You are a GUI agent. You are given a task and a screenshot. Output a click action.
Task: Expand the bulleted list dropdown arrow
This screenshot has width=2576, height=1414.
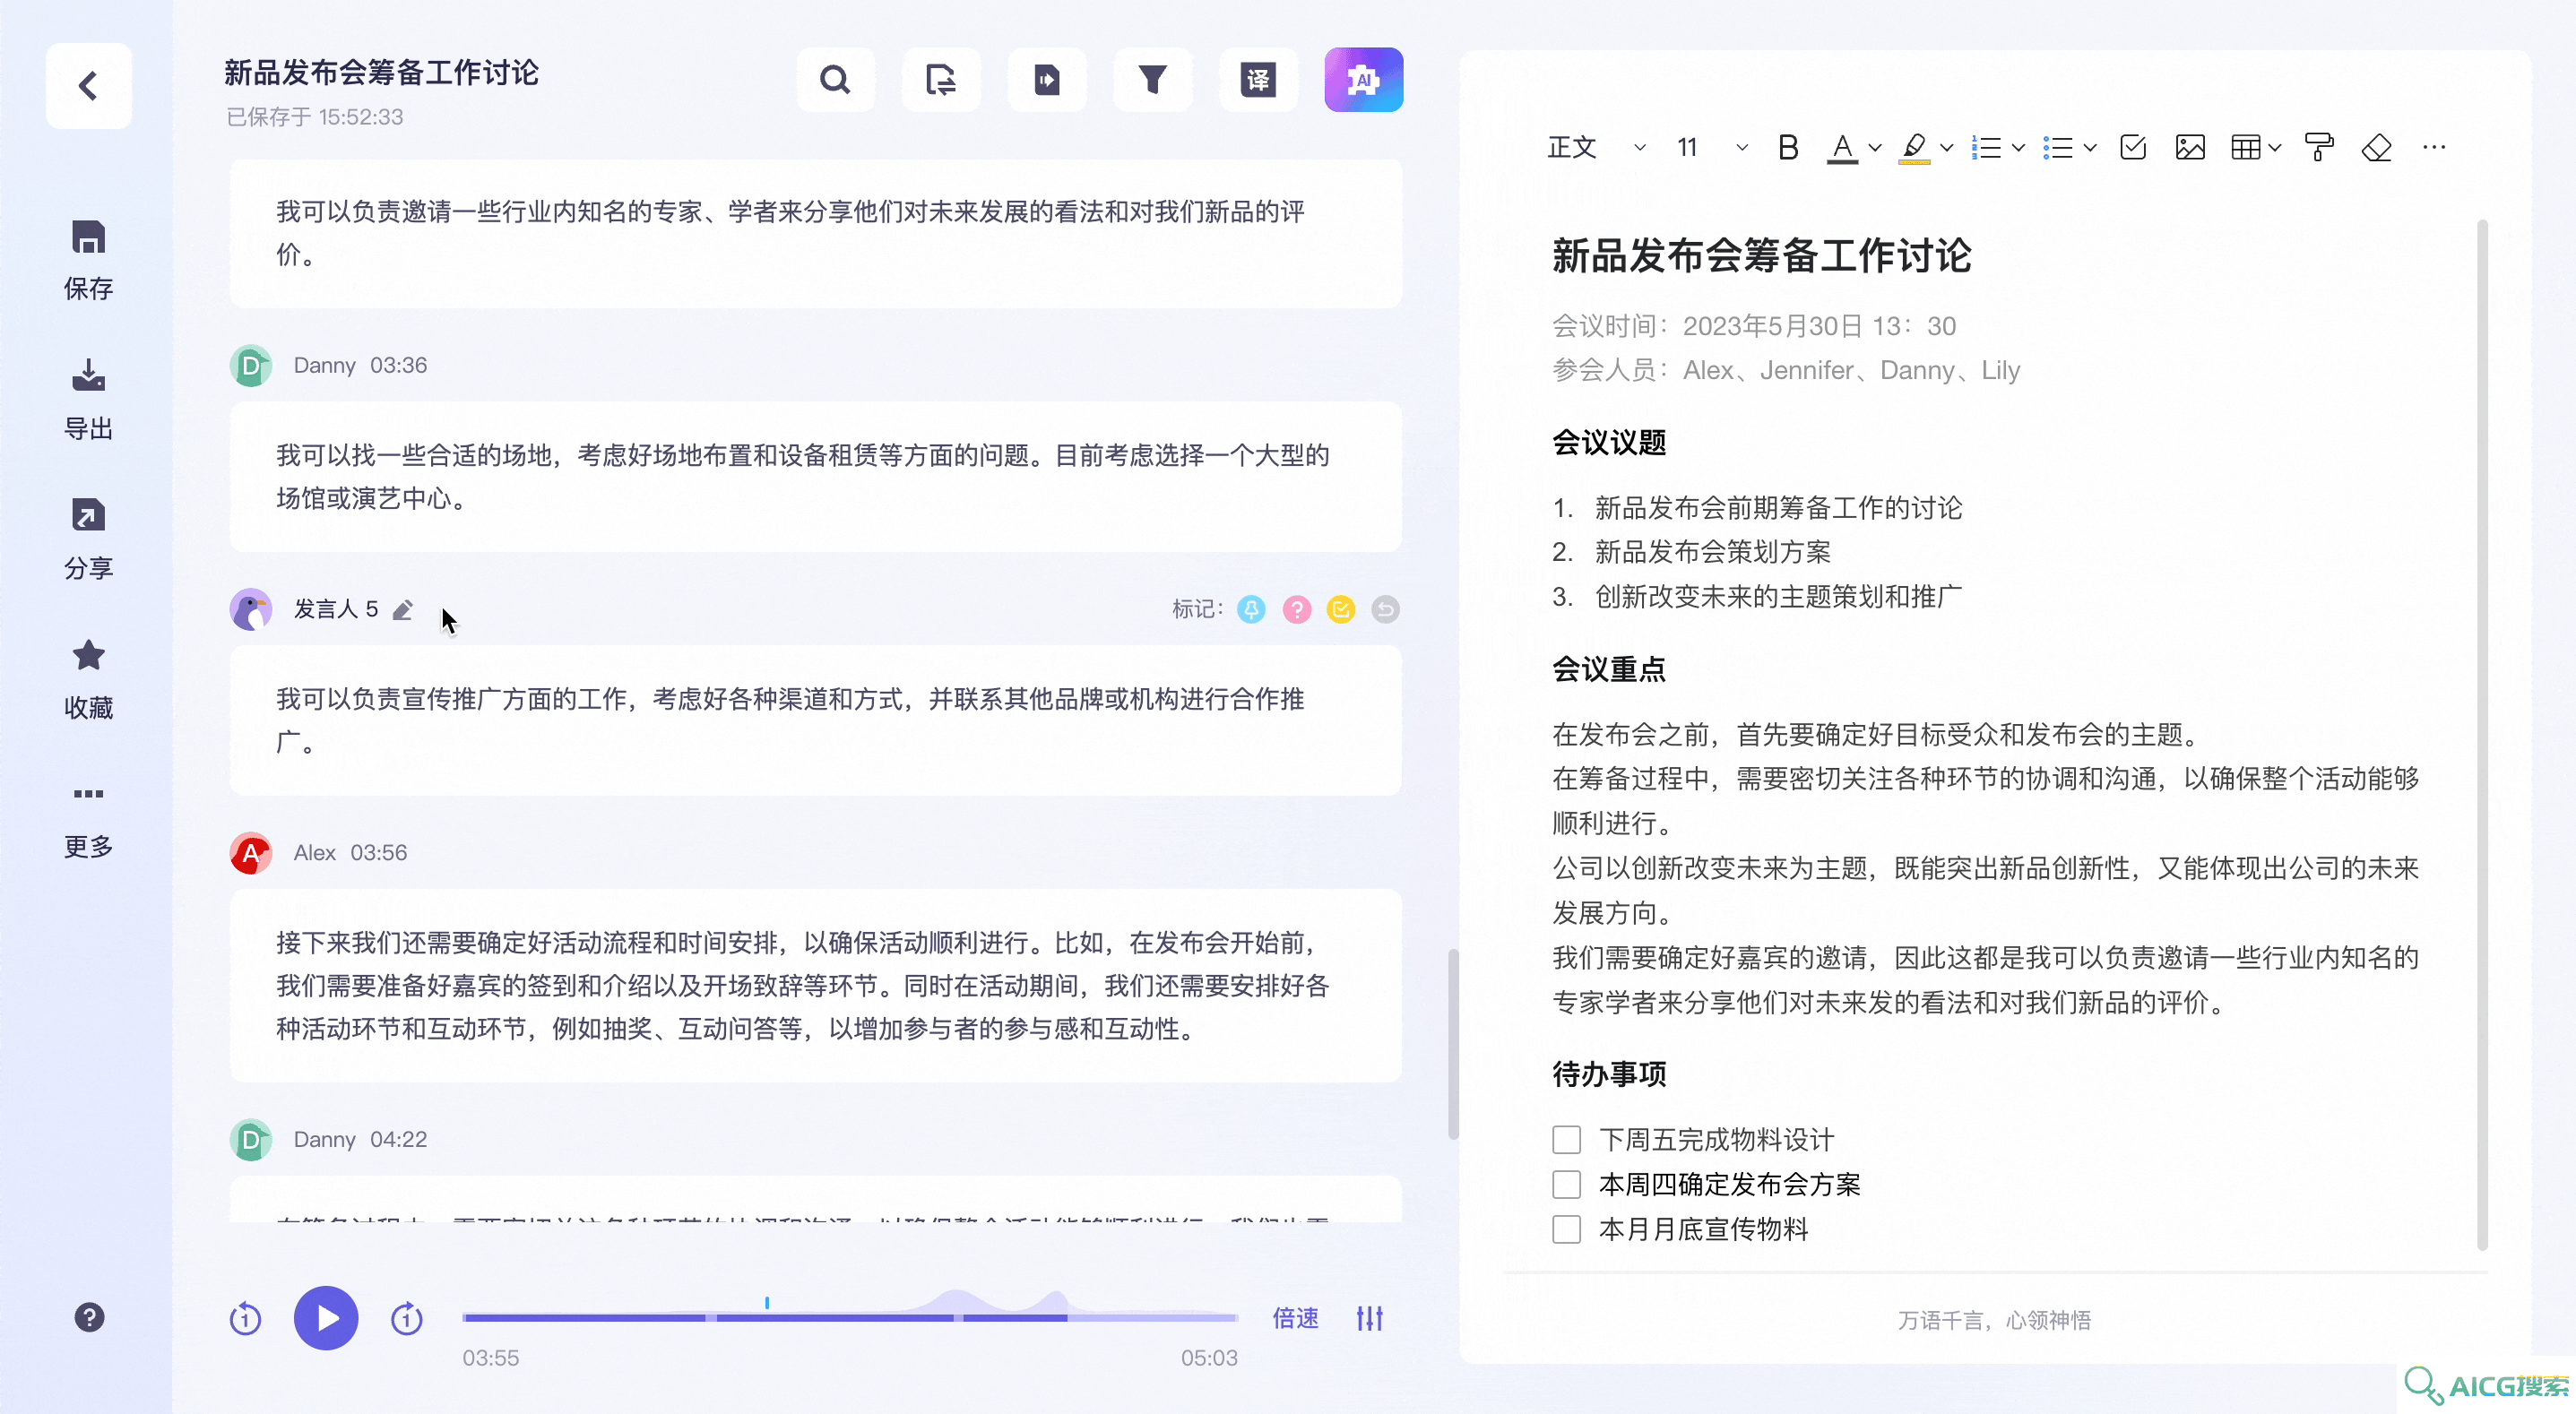click(x=2090, y=148)
